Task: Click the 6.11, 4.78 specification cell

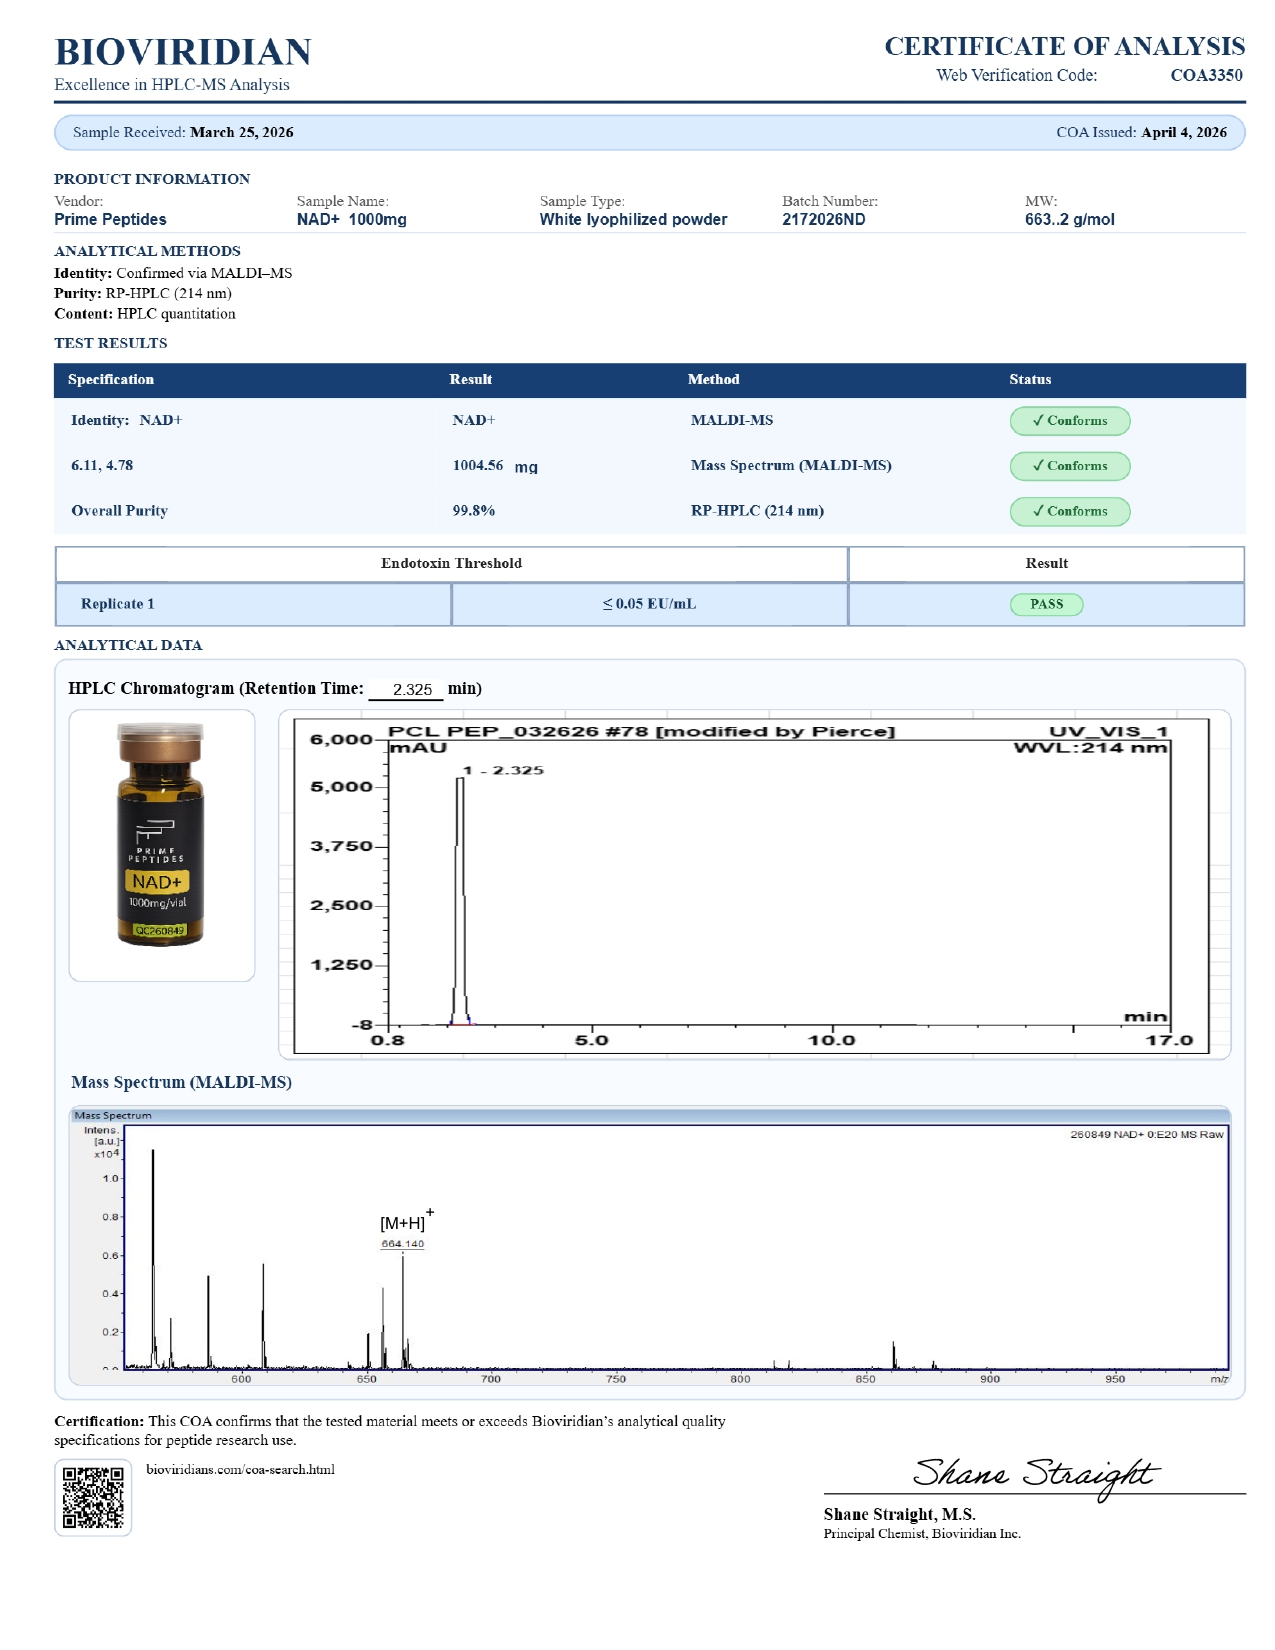Action: pyautogui.click(x=102, y=465)
